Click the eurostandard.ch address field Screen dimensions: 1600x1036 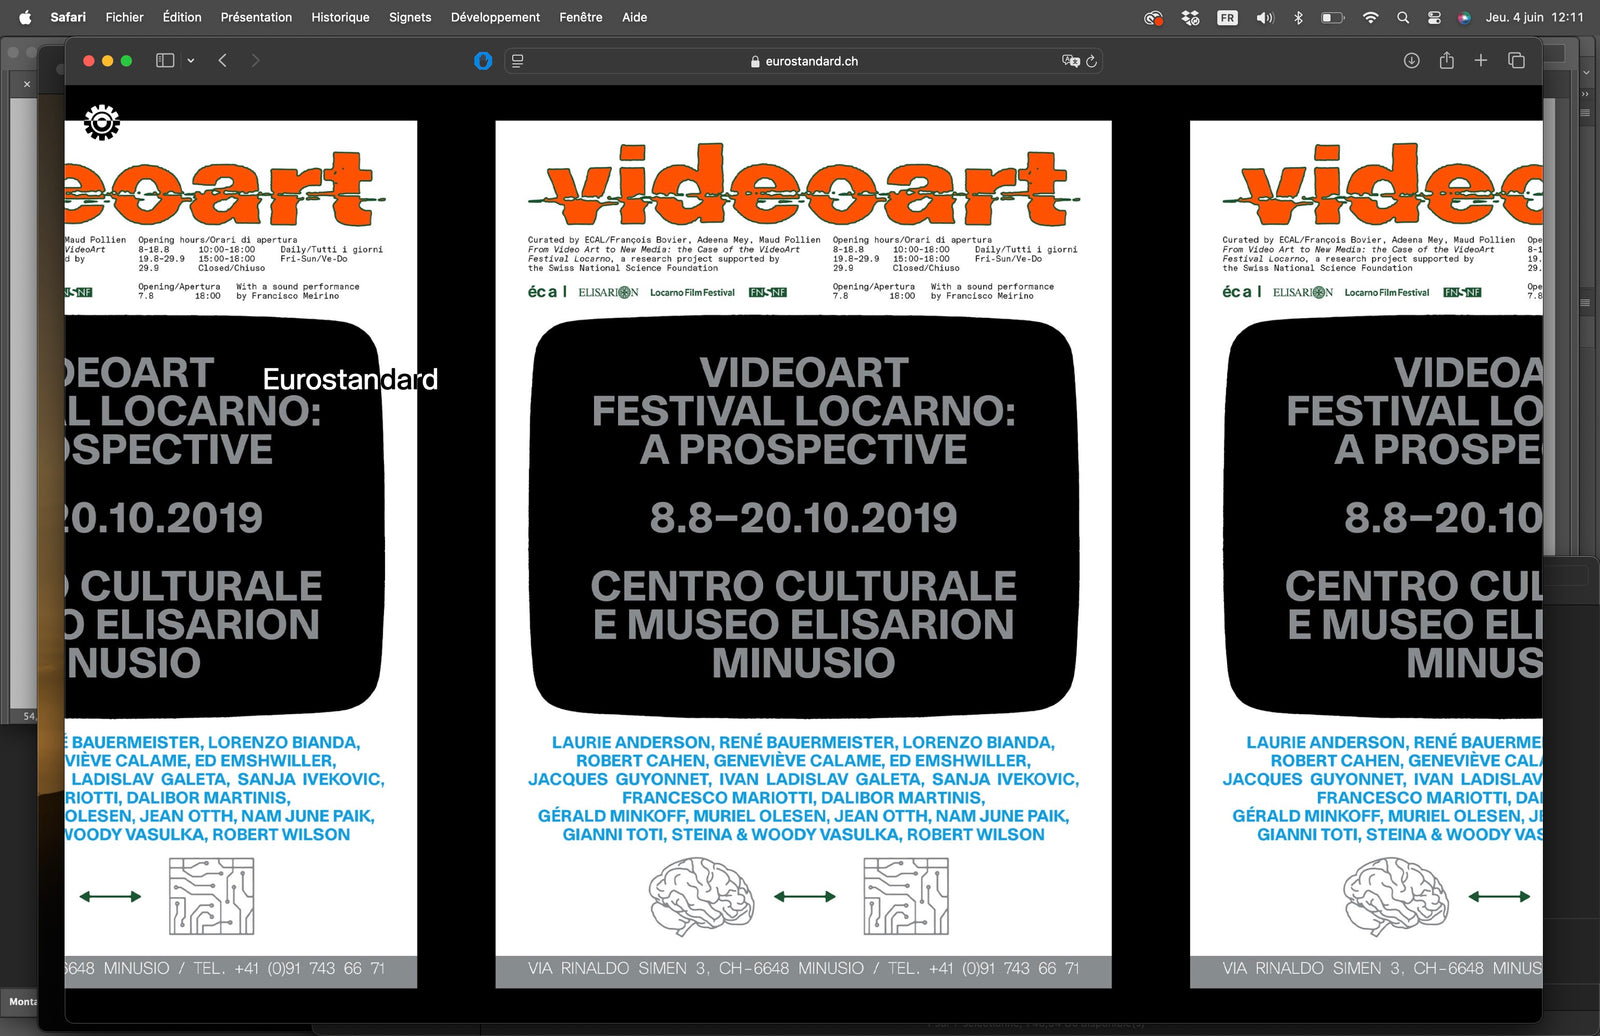(x=803, y=61)
